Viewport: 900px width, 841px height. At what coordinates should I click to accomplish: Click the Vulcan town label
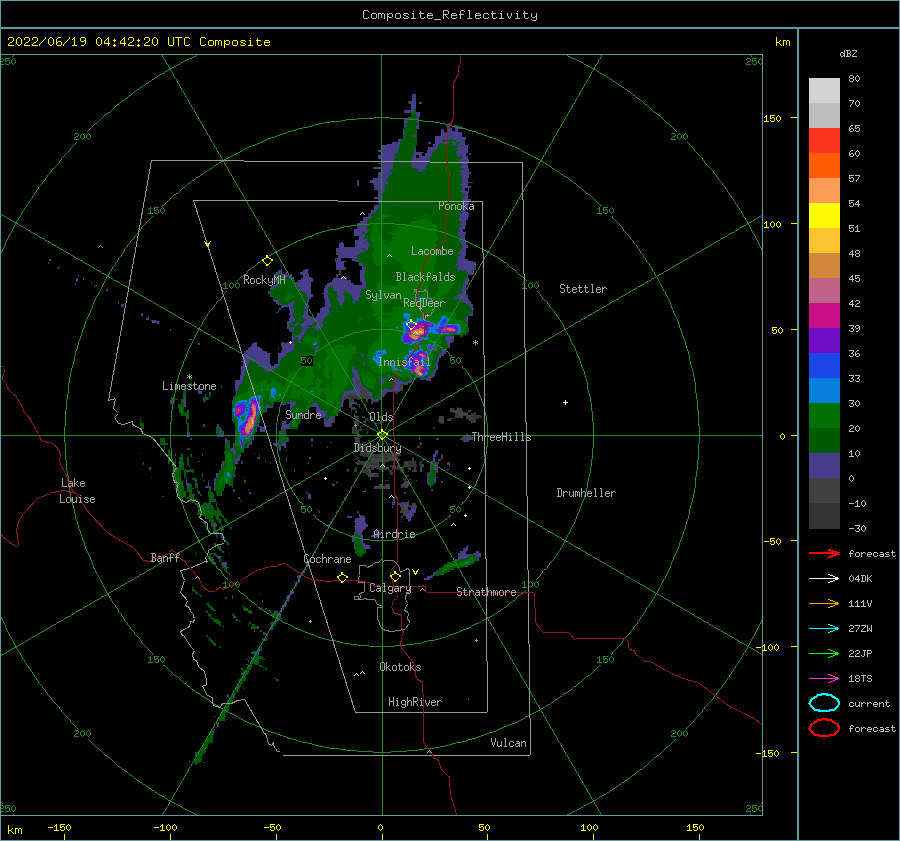(x=508, y=743)
